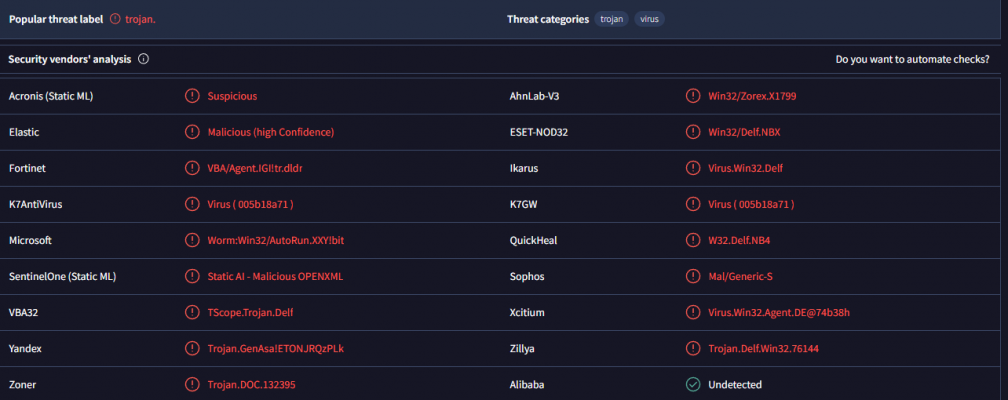This screenshot has height=400, width=1008.
Task: Select vendor name Zillya
Action: click(x=523, y=349)
